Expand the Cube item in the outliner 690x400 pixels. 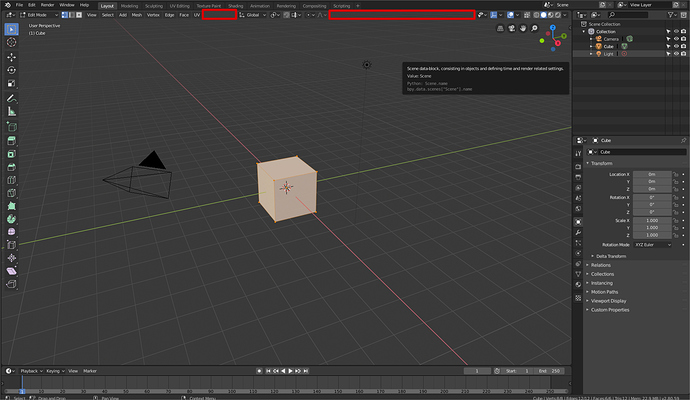tap(591, 46)
